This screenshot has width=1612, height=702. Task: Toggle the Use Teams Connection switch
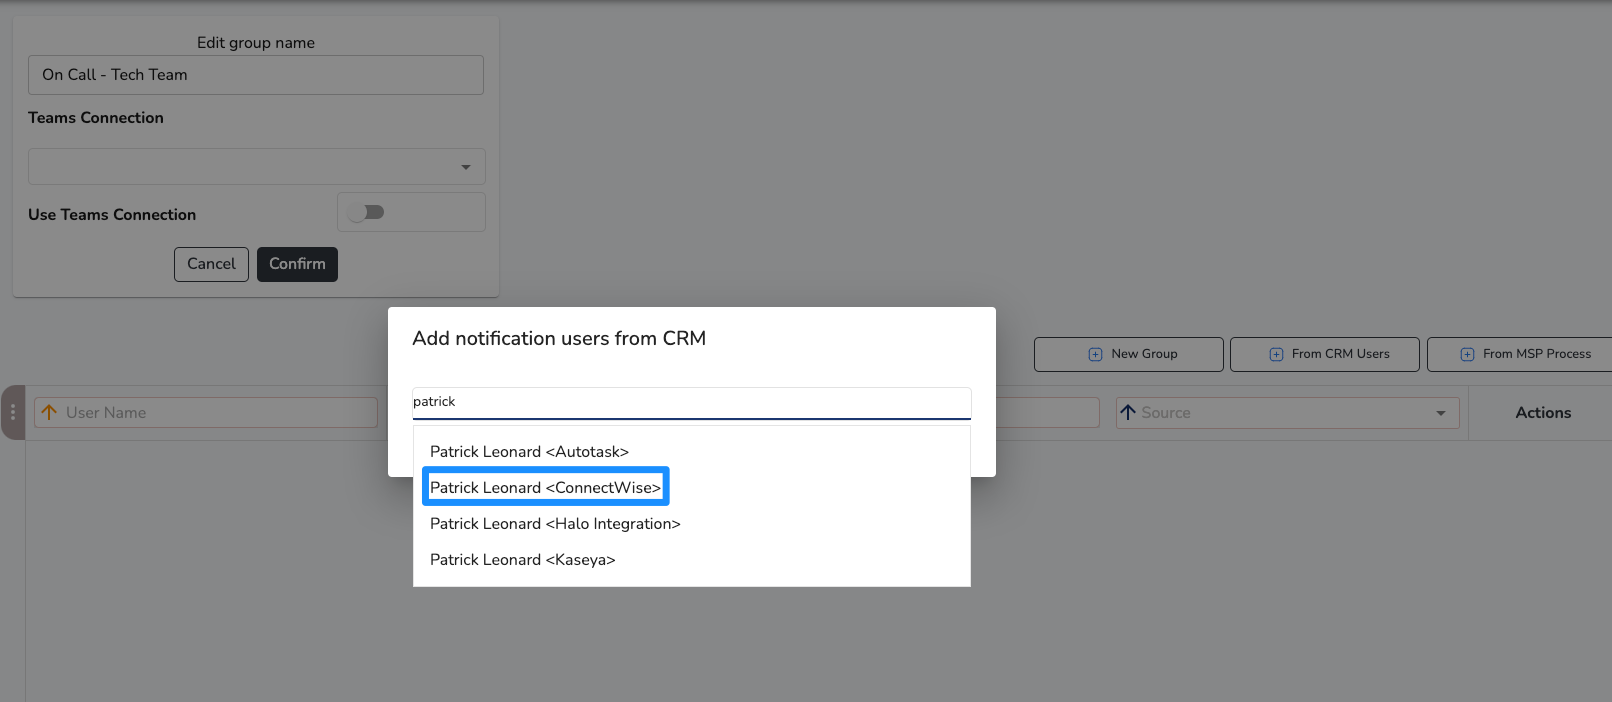[x=367, y=212]
